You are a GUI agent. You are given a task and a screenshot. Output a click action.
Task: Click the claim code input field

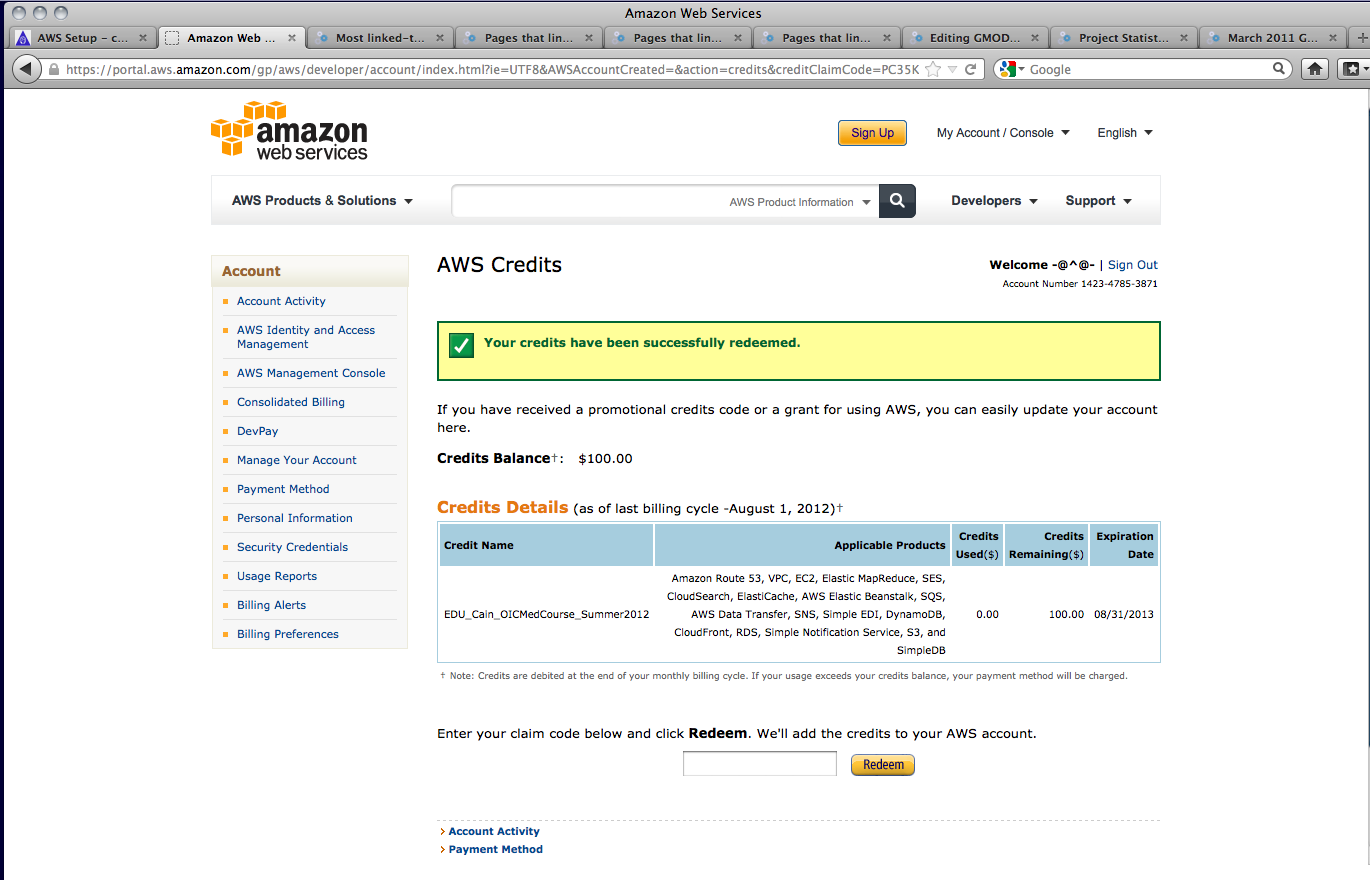[760, 764]
